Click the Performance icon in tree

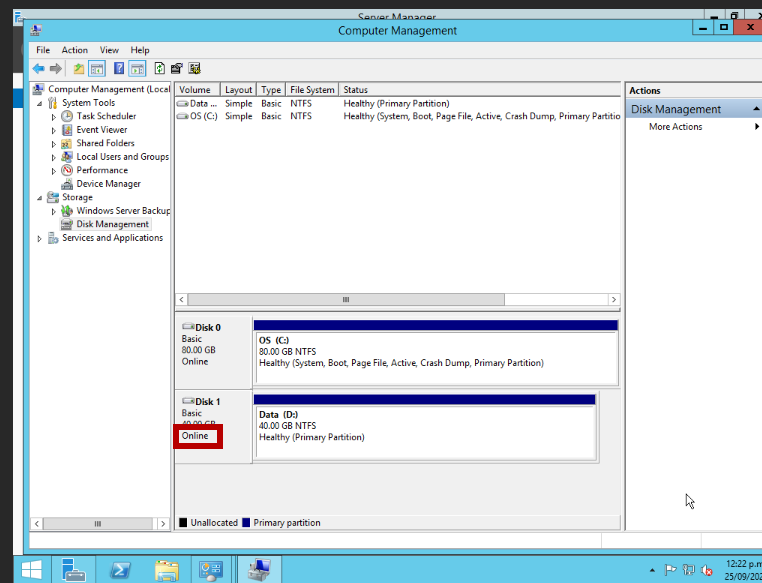[x=67, y=170]
